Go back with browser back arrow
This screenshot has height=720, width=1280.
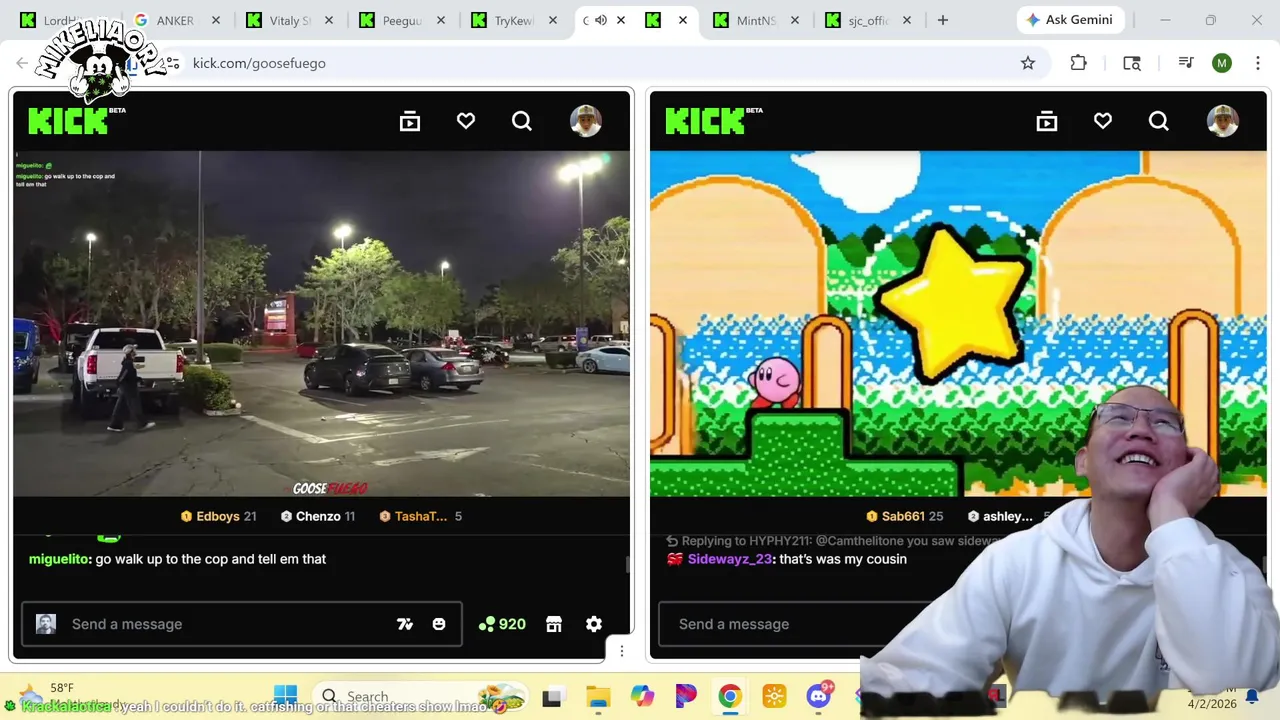coord(22,63)
